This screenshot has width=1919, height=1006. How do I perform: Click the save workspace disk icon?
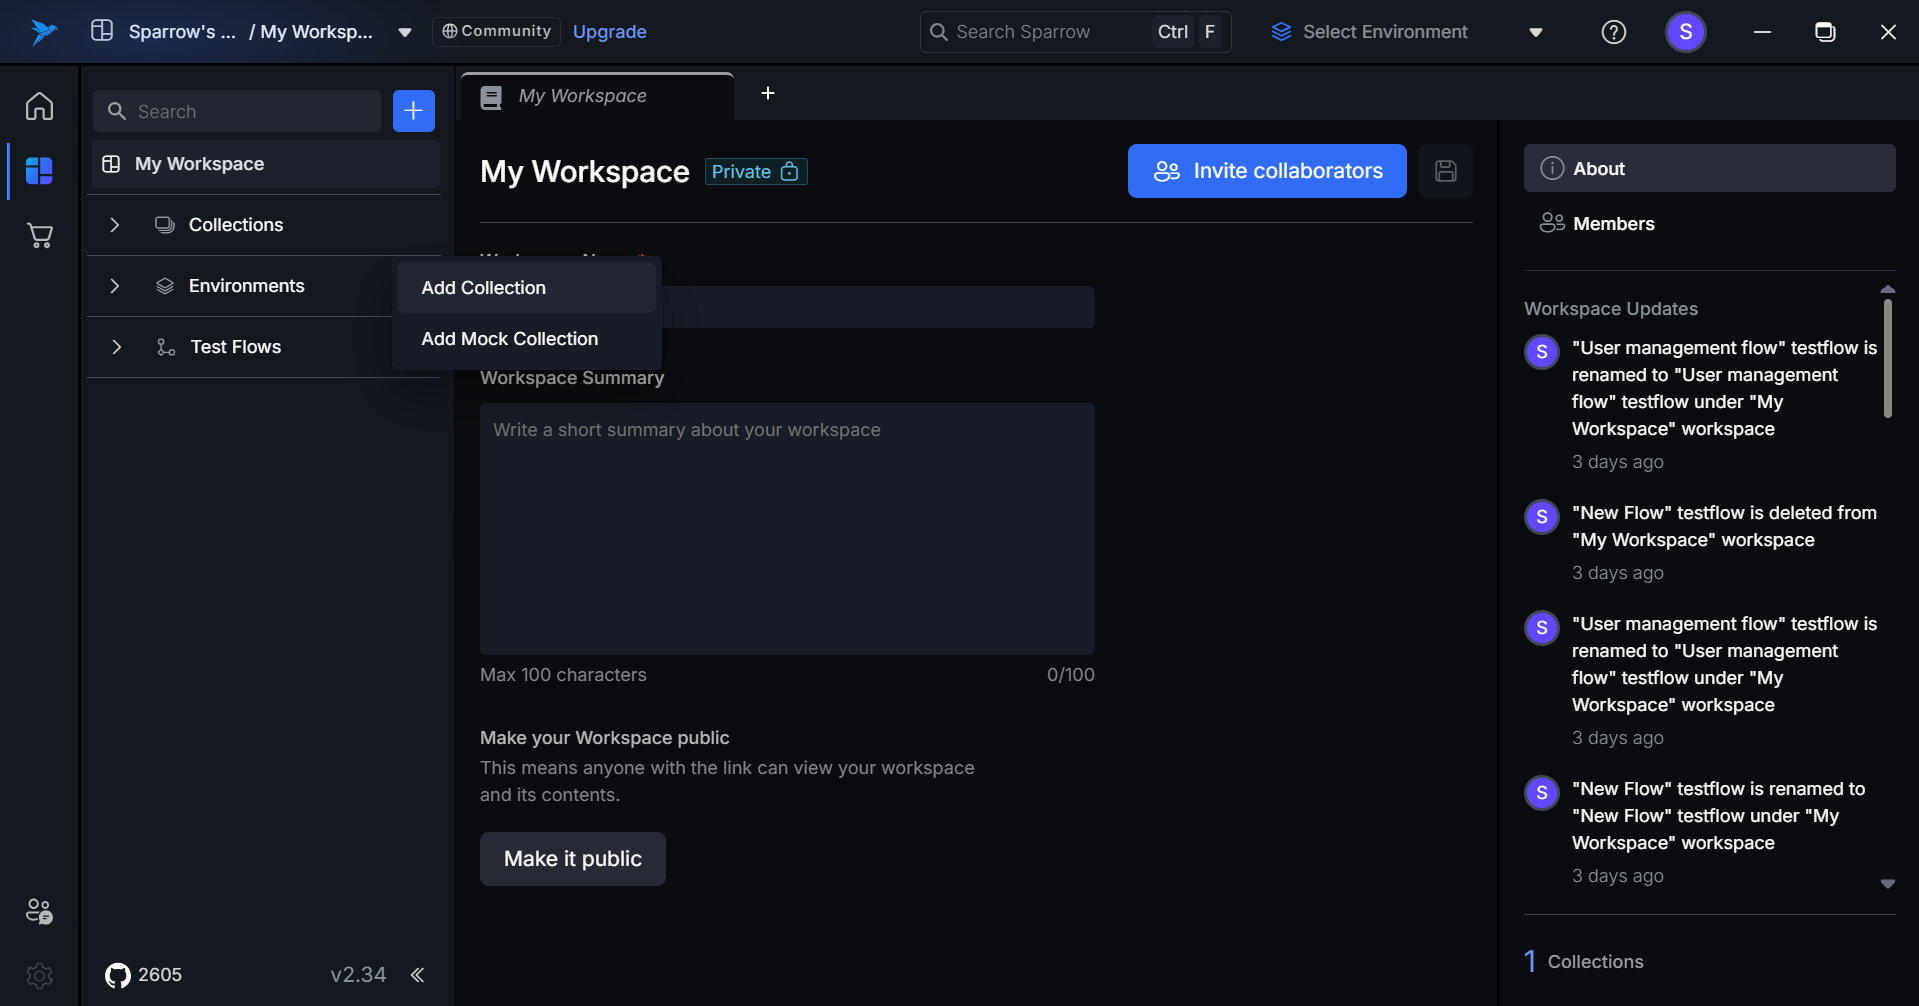[1445, 171]
